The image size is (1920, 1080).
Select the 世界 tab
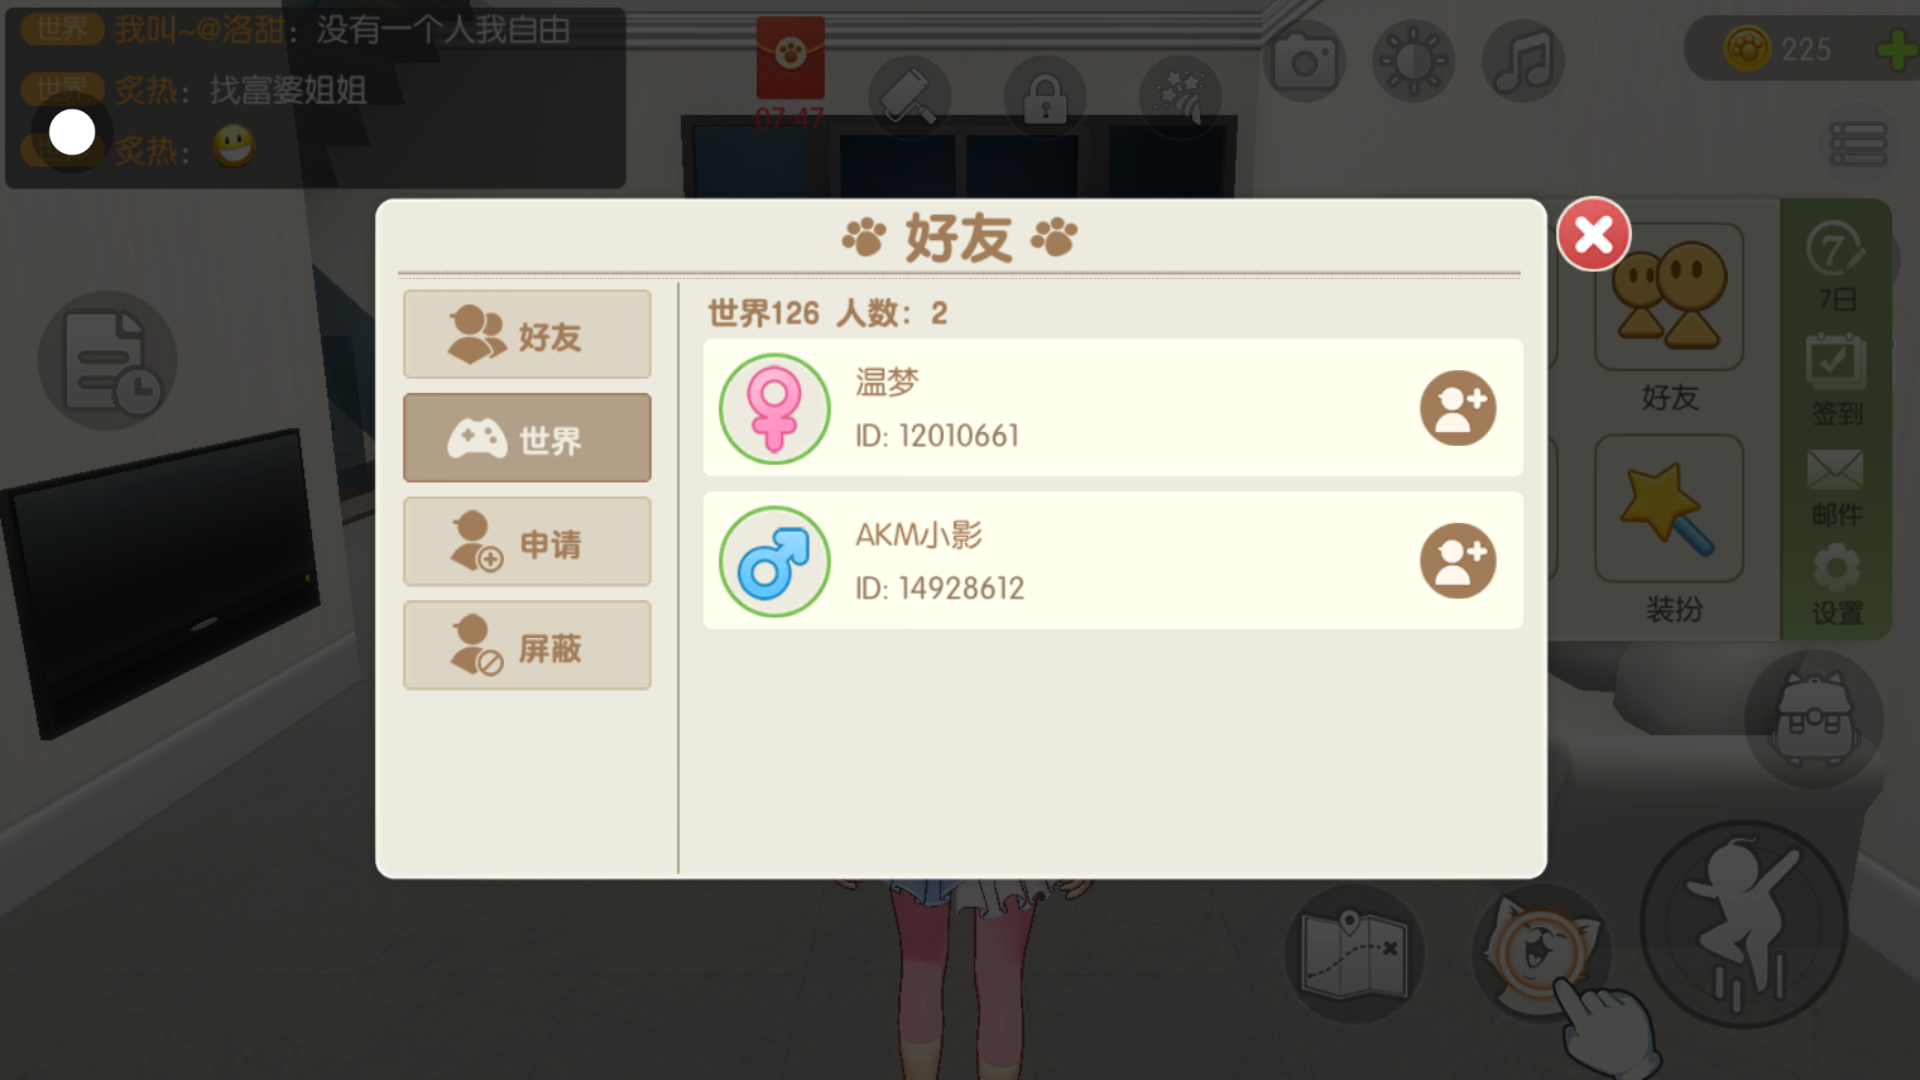coord(527,438)
